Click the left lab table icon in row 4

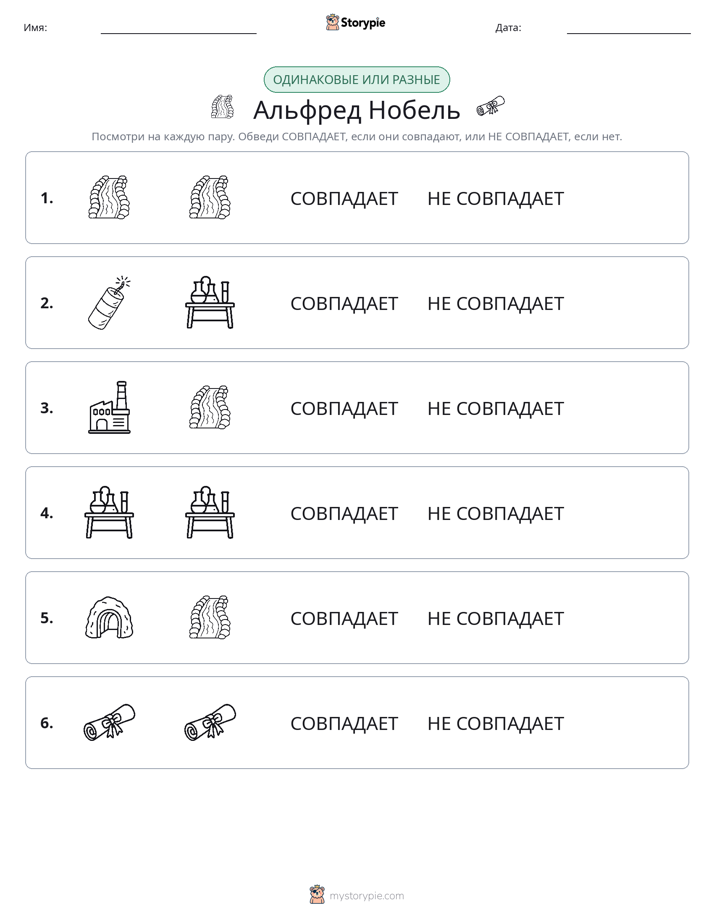[x=109, y=512]
